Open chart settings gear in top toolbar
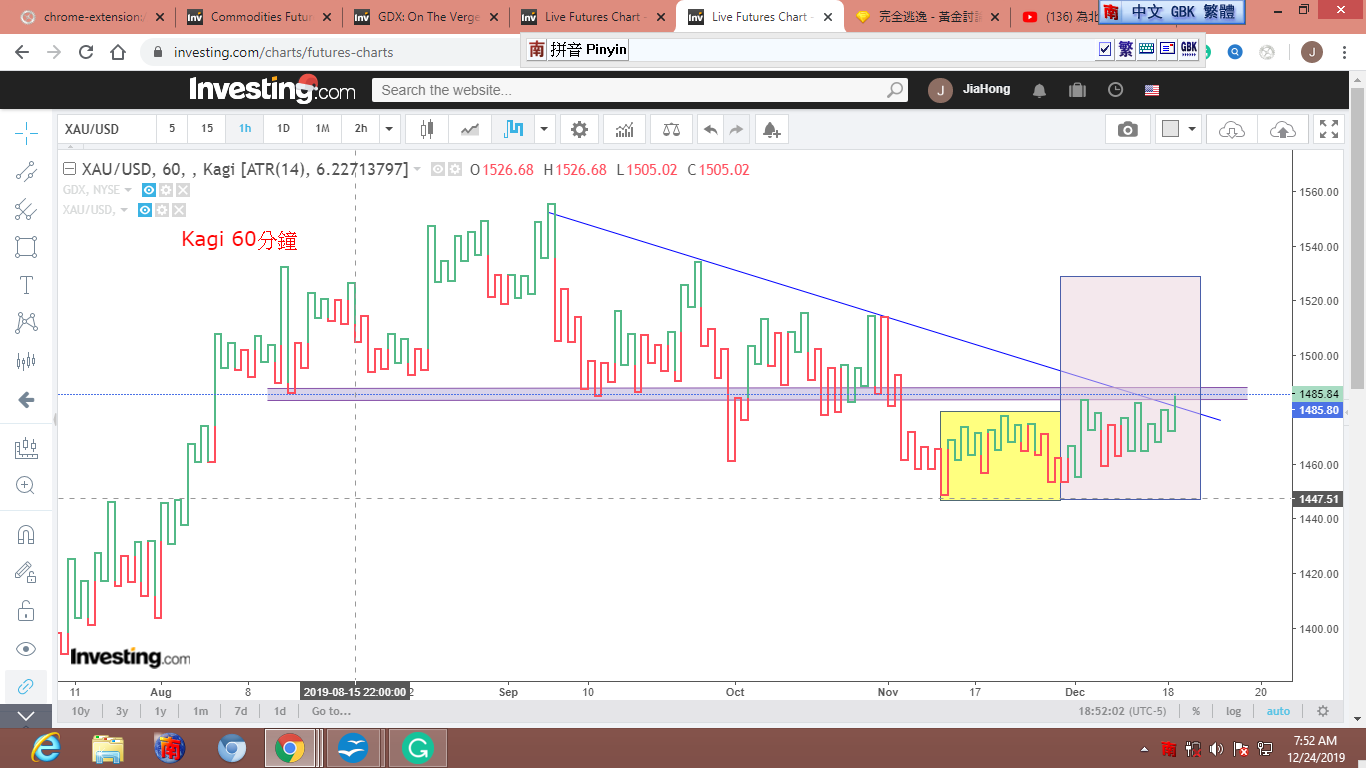 [x=579, y=129]
